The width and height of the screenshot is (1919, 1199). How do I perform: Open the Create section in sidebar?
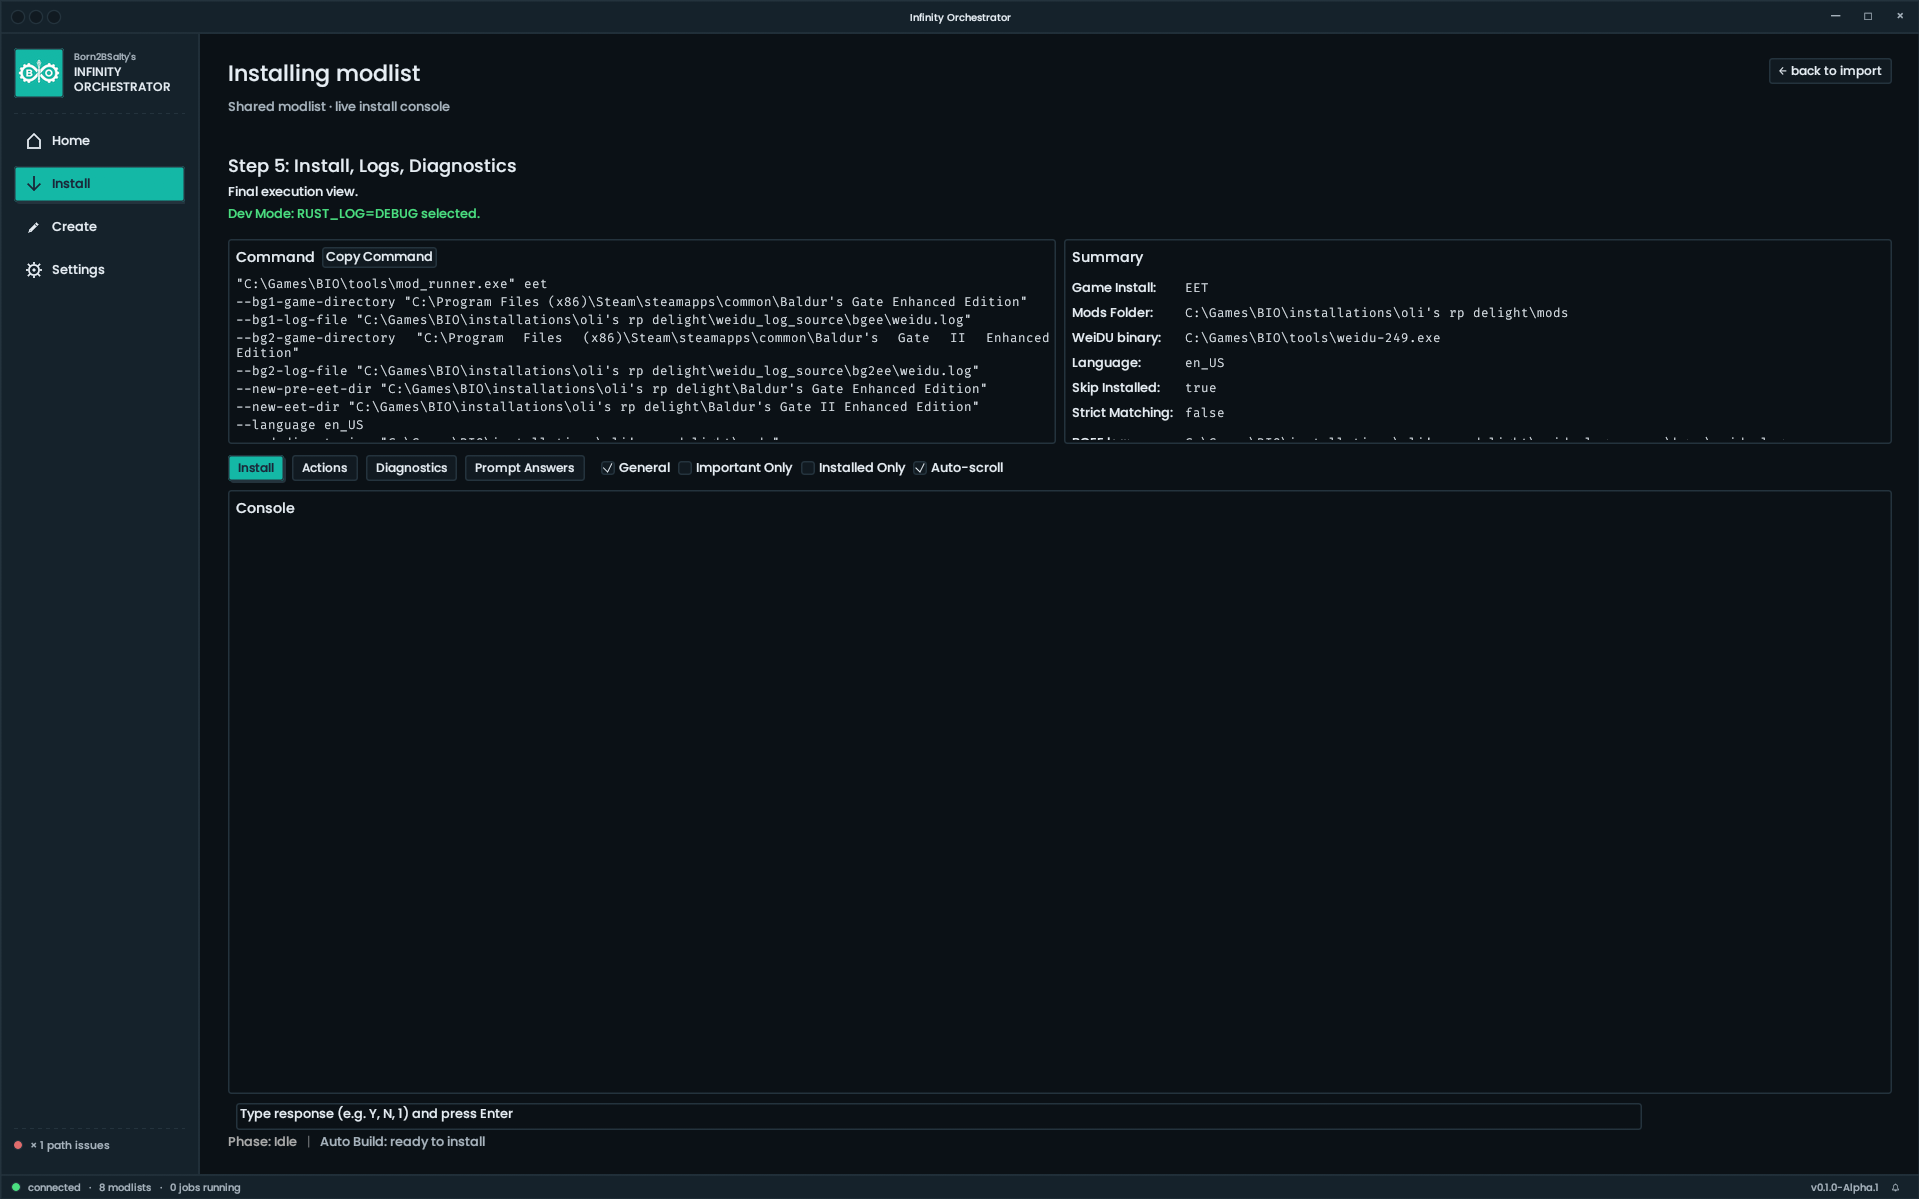(99, 227)
